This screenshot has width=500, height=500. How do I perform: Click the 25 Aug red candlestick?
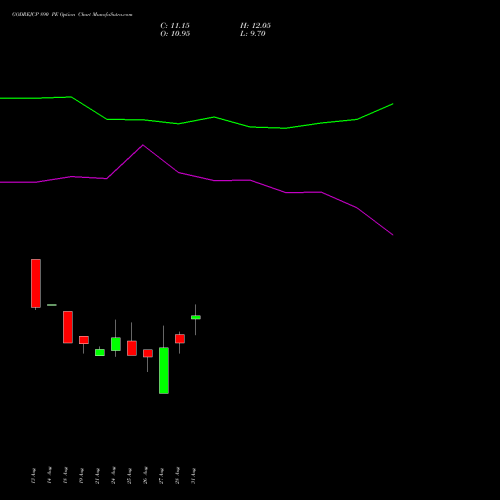pos(132,348)
